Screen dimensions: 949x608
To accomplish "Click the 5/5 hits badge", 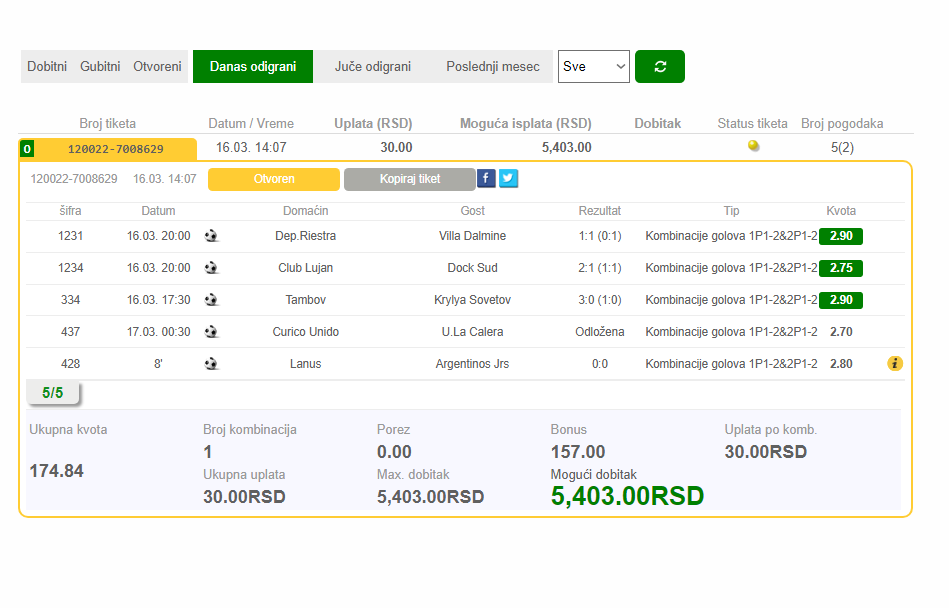I will click(53, 393).
